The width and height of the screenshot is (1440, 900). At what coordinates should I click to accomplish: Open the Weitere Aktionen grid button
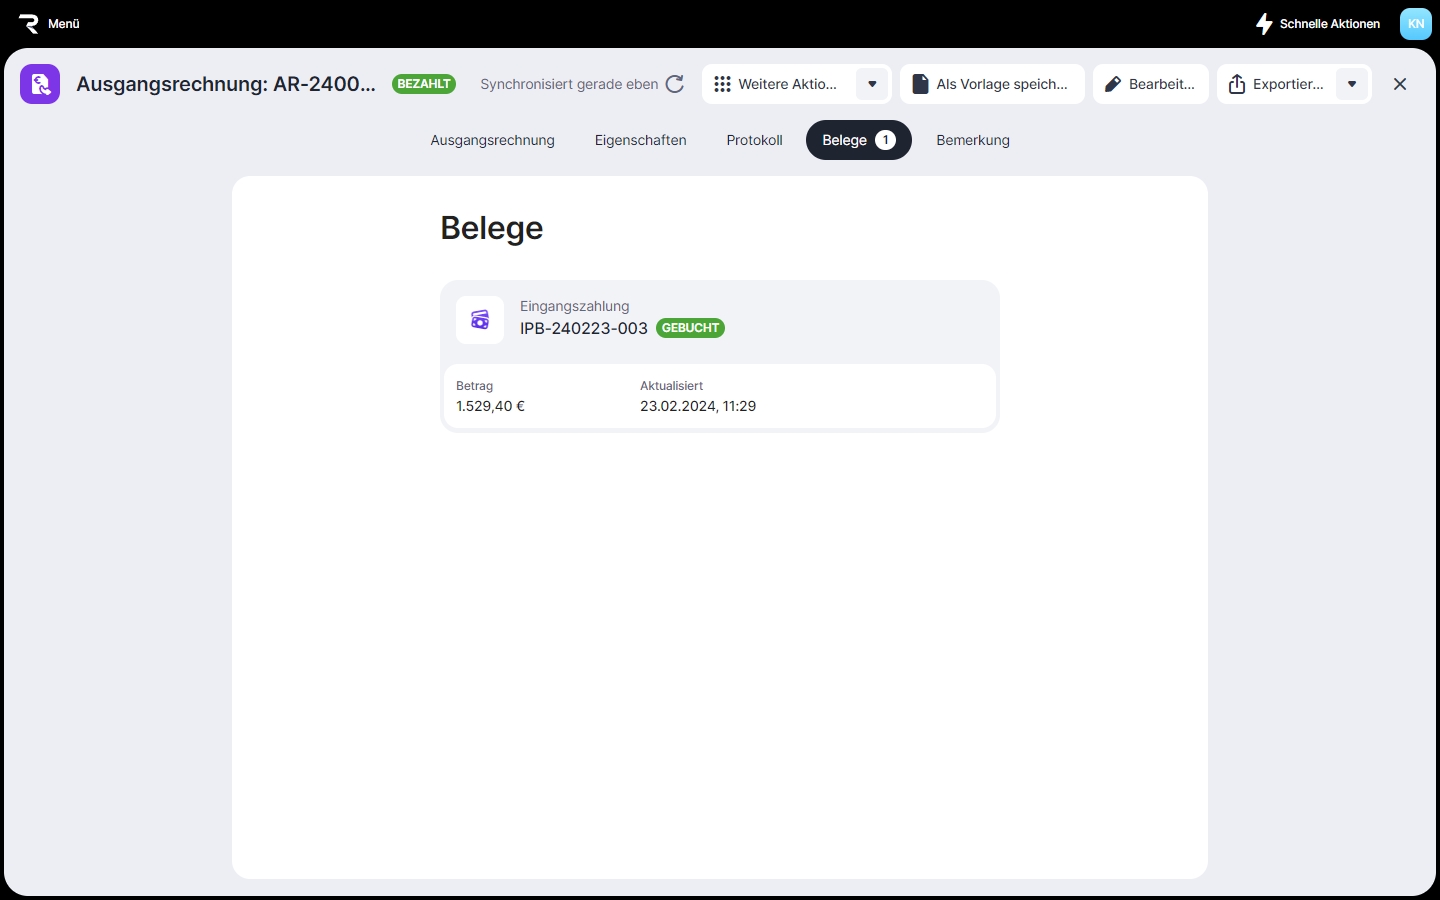click(778, 84)
